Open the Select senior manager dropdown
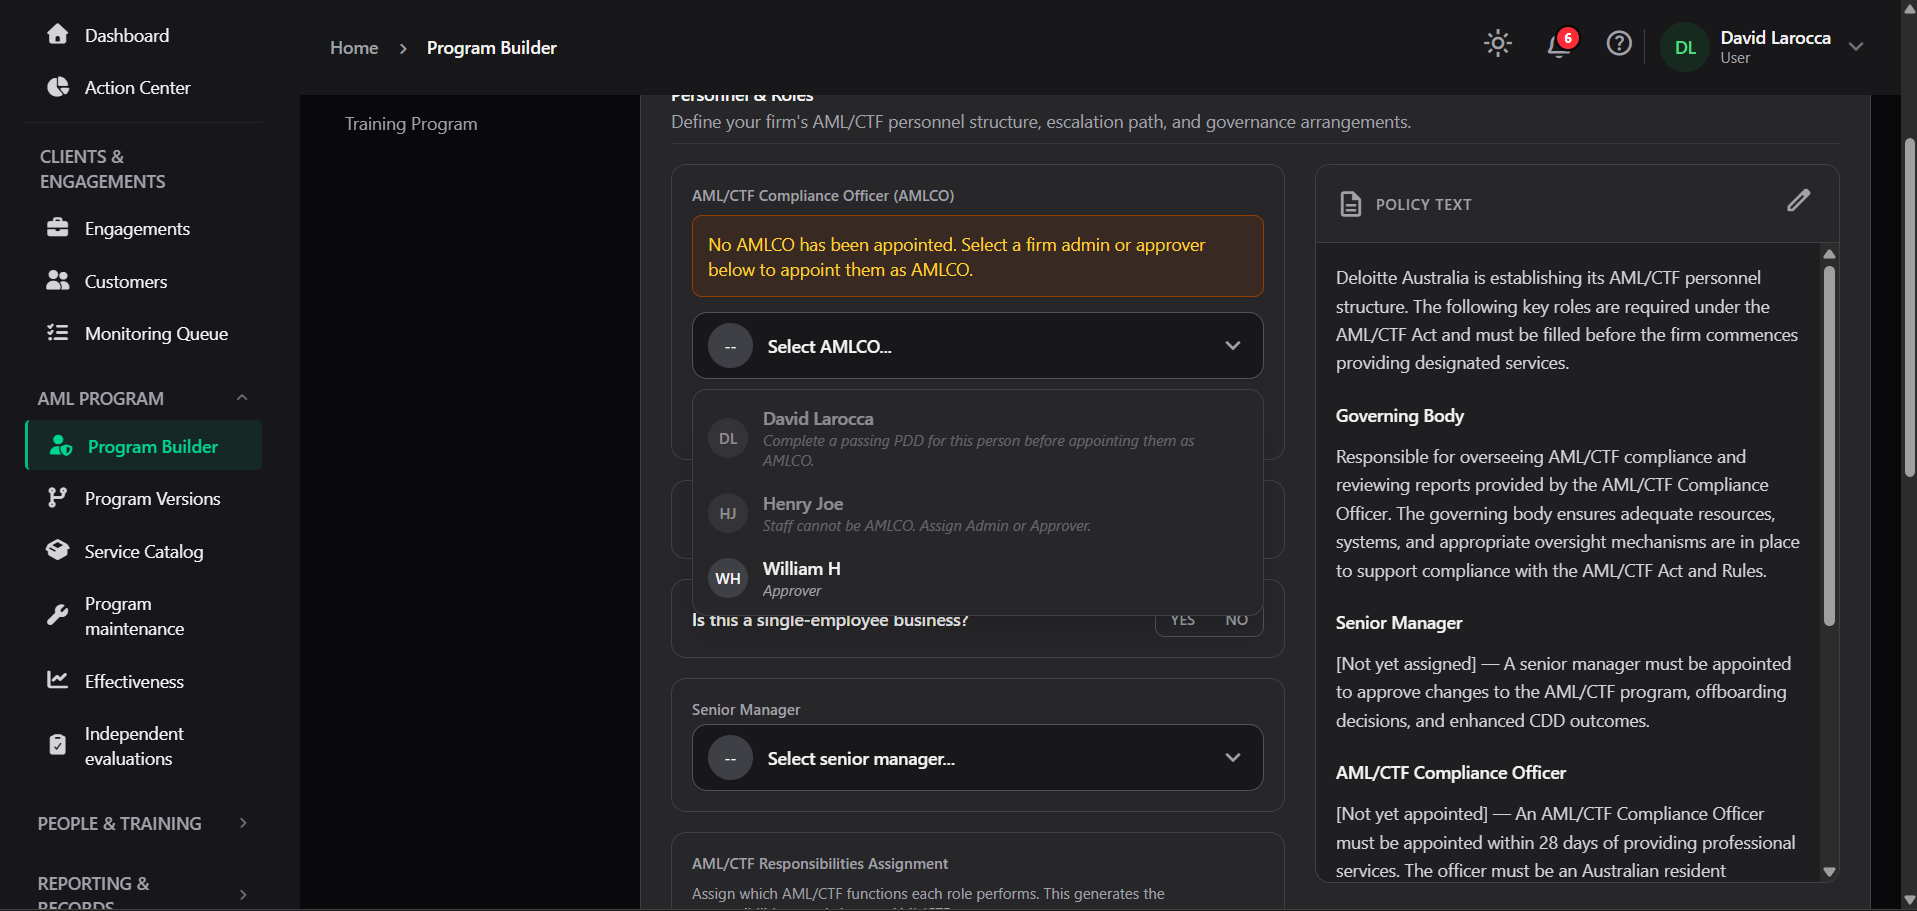 tap(977, 758)
